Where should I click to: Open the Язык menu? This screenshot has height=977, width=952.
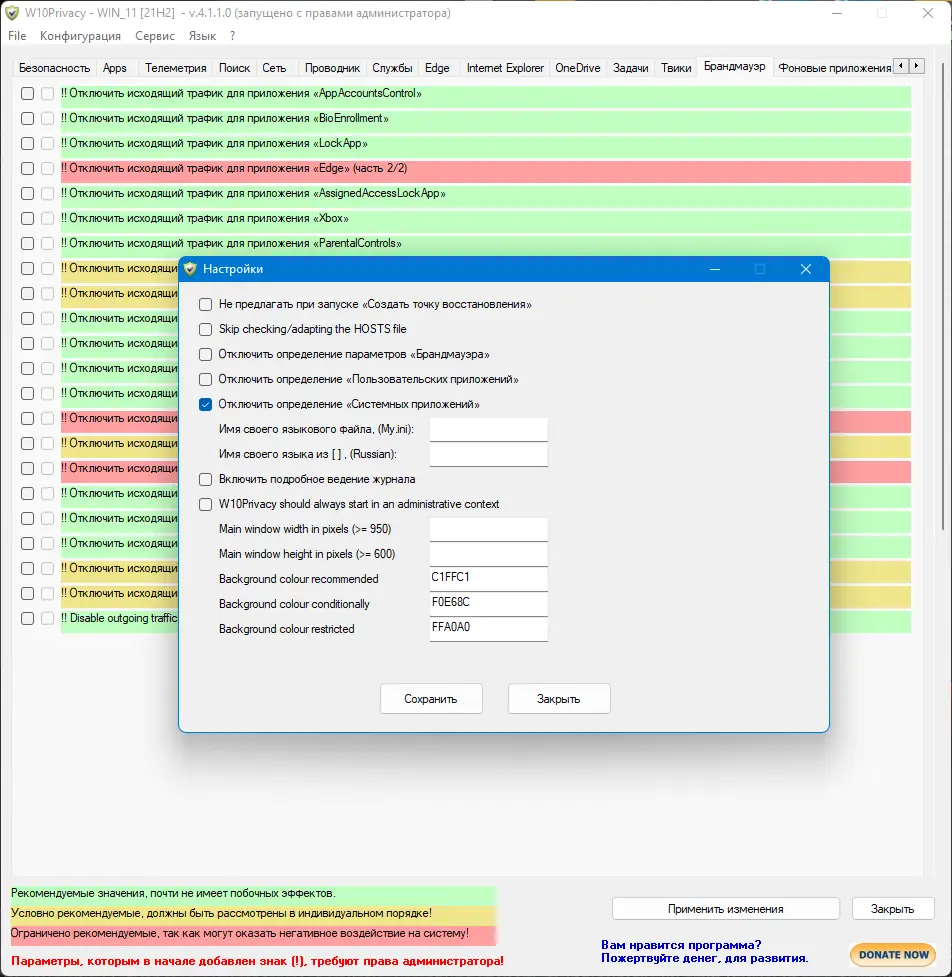coord(202,36)
